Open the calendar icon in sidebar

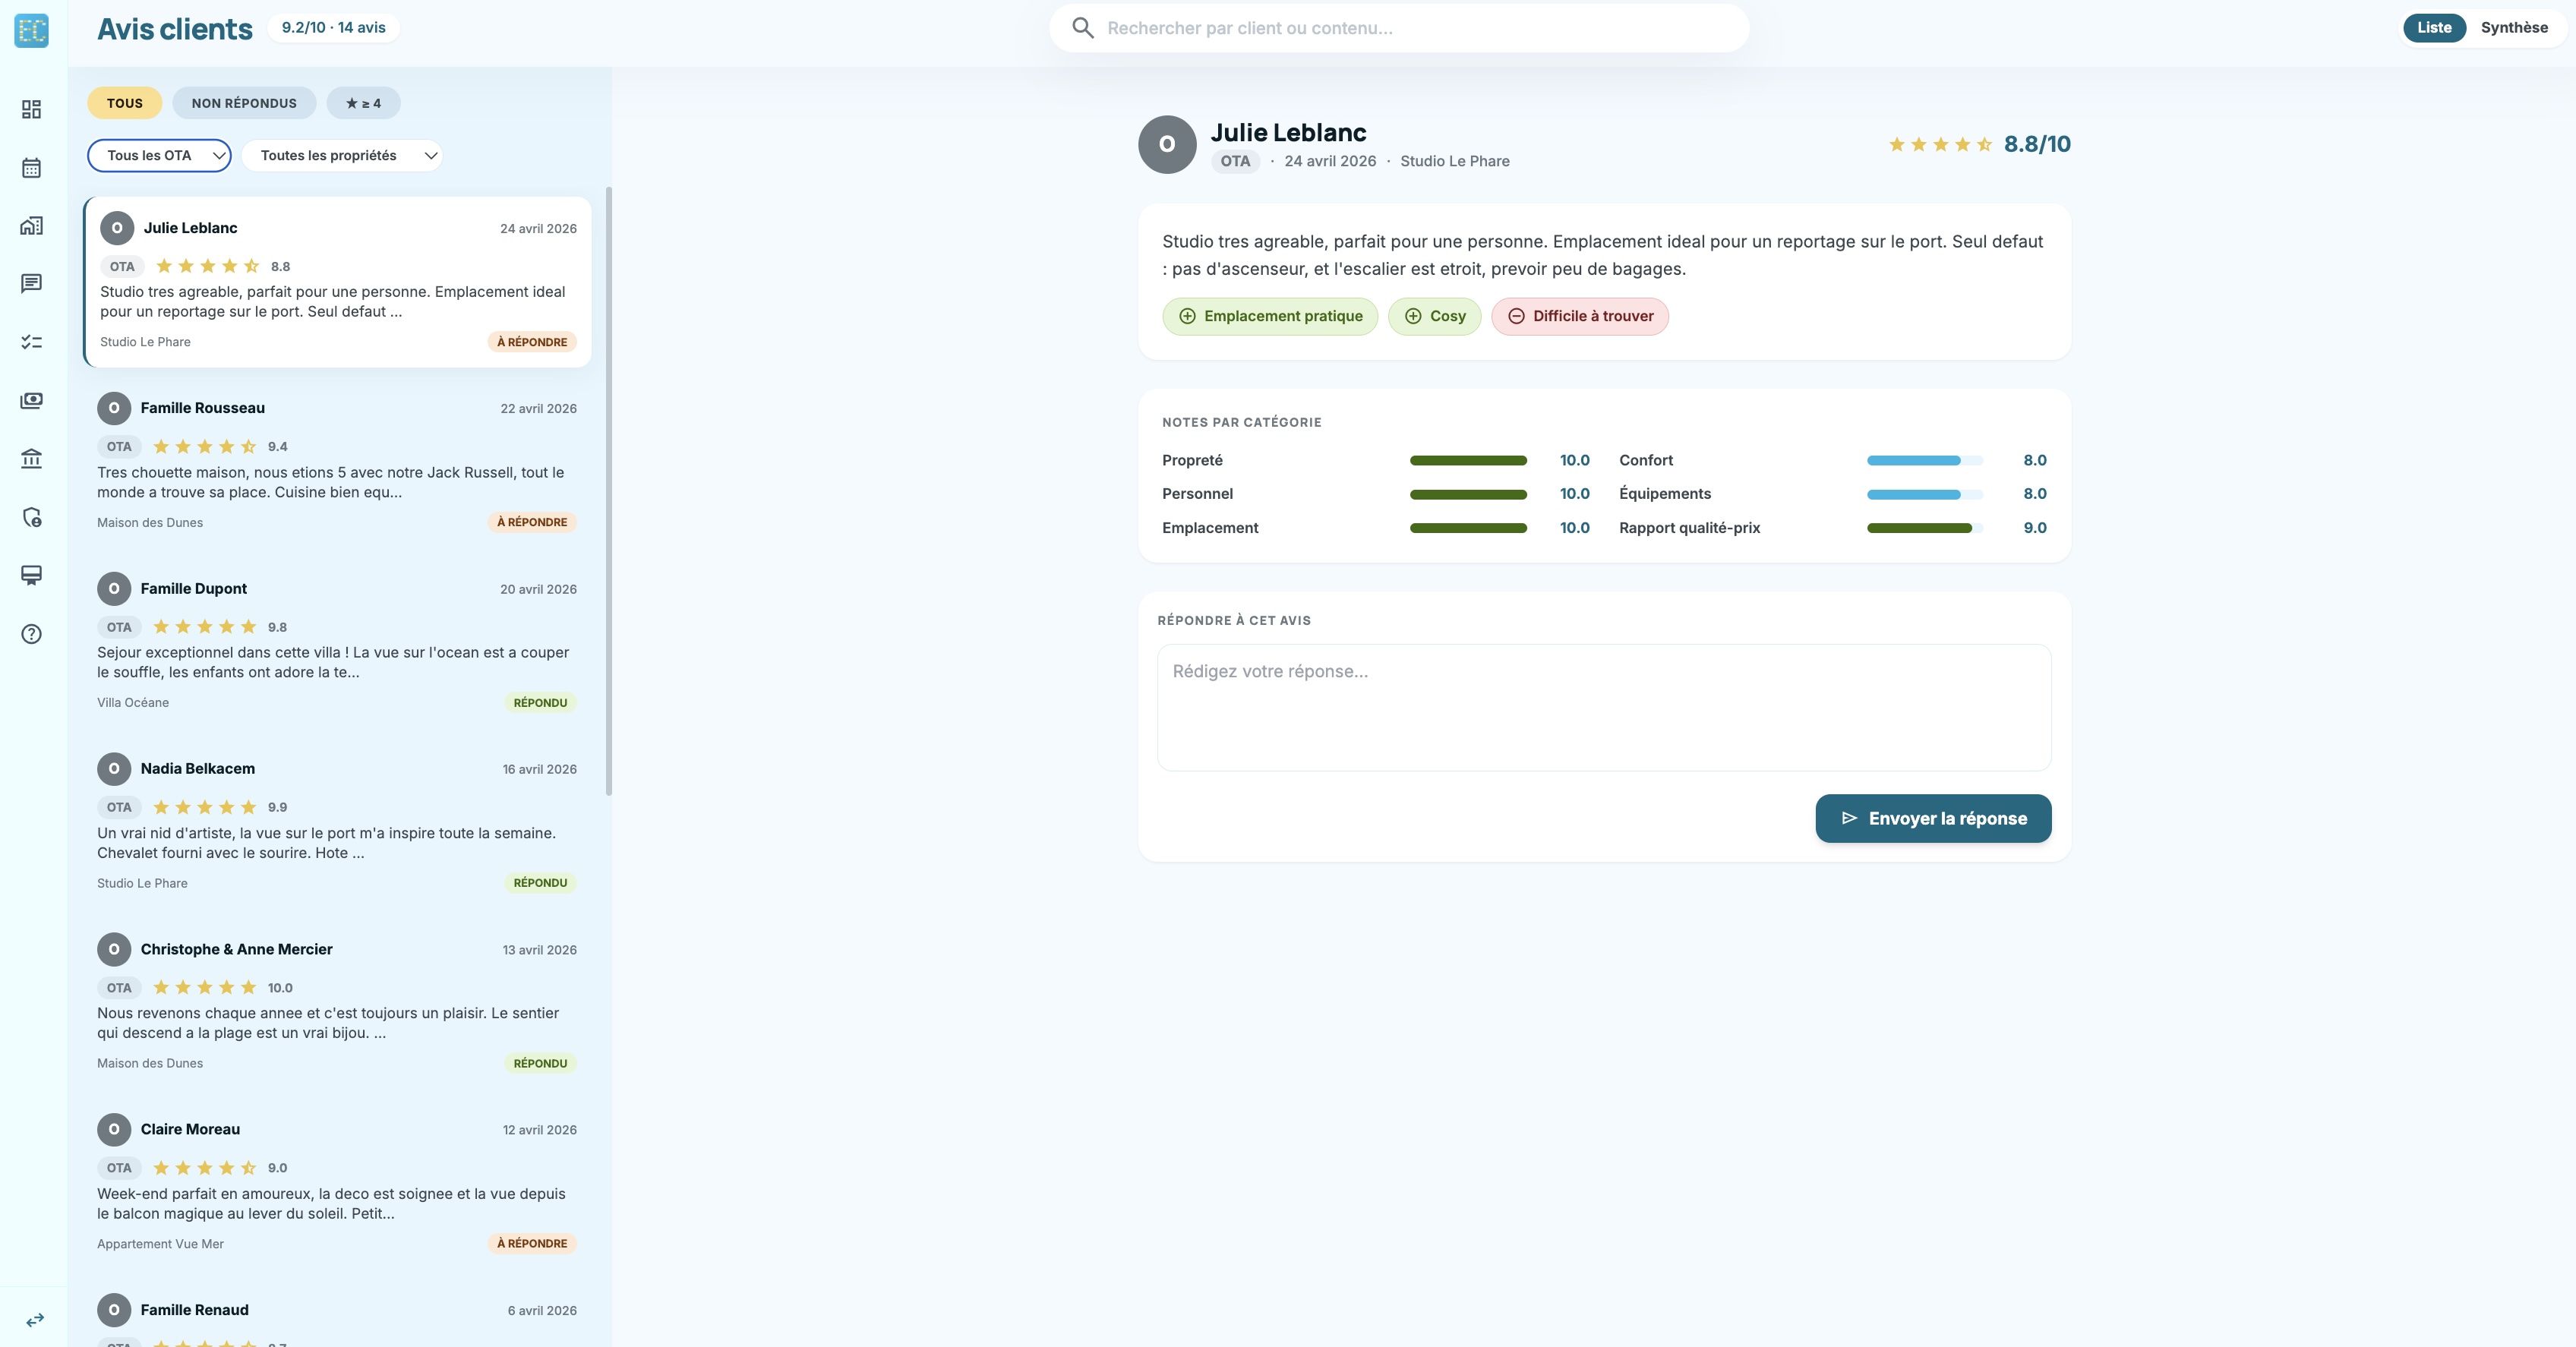(x=31, y=168)
